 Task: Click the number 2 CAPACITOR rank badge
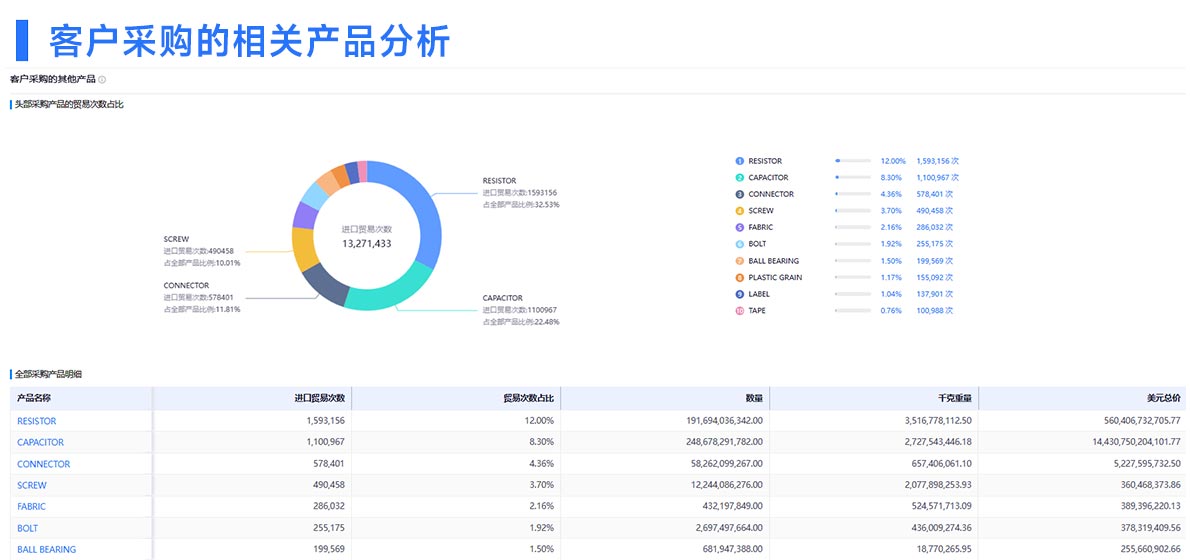(x=740, y=178)
